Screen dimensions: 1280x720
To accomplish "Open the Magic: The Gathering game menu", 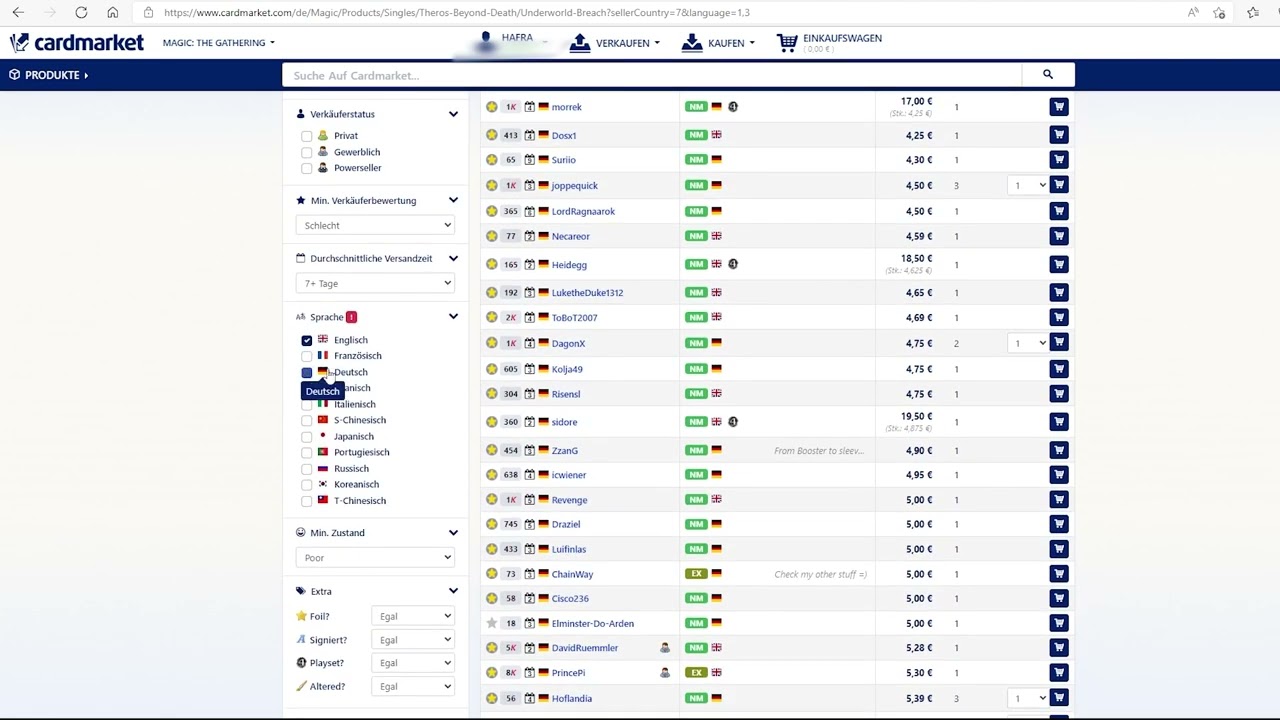I will point(218,43).
